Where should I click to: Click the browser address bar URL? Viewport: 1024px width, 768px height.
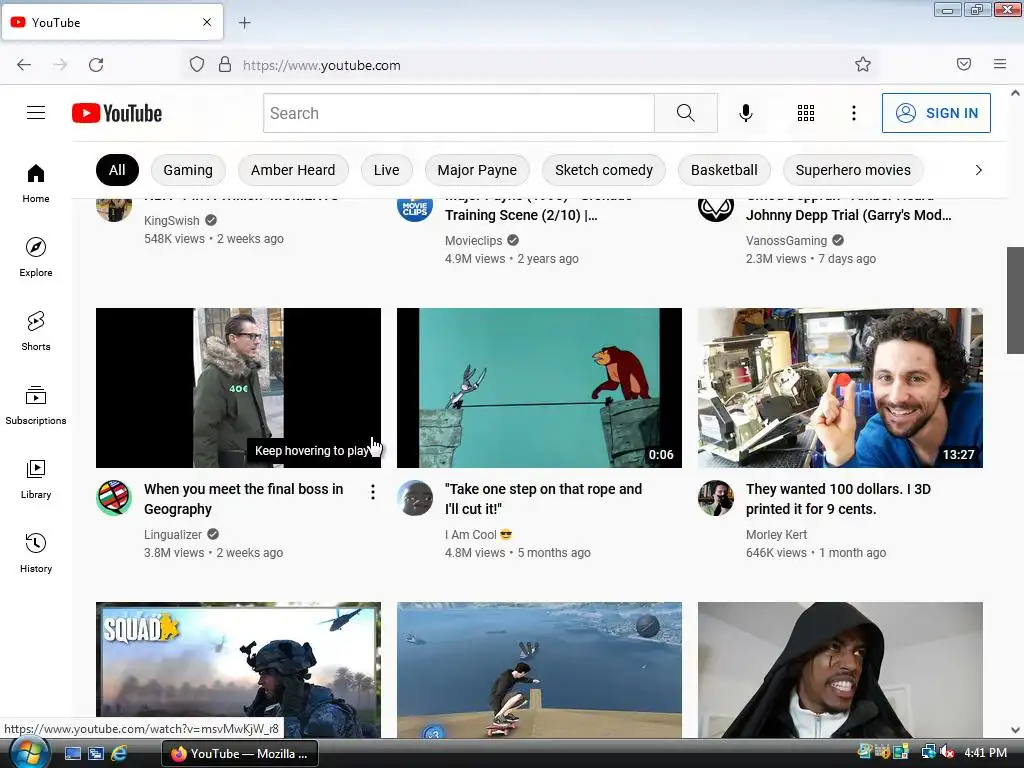pyautogui.click(x=322, y=65)
